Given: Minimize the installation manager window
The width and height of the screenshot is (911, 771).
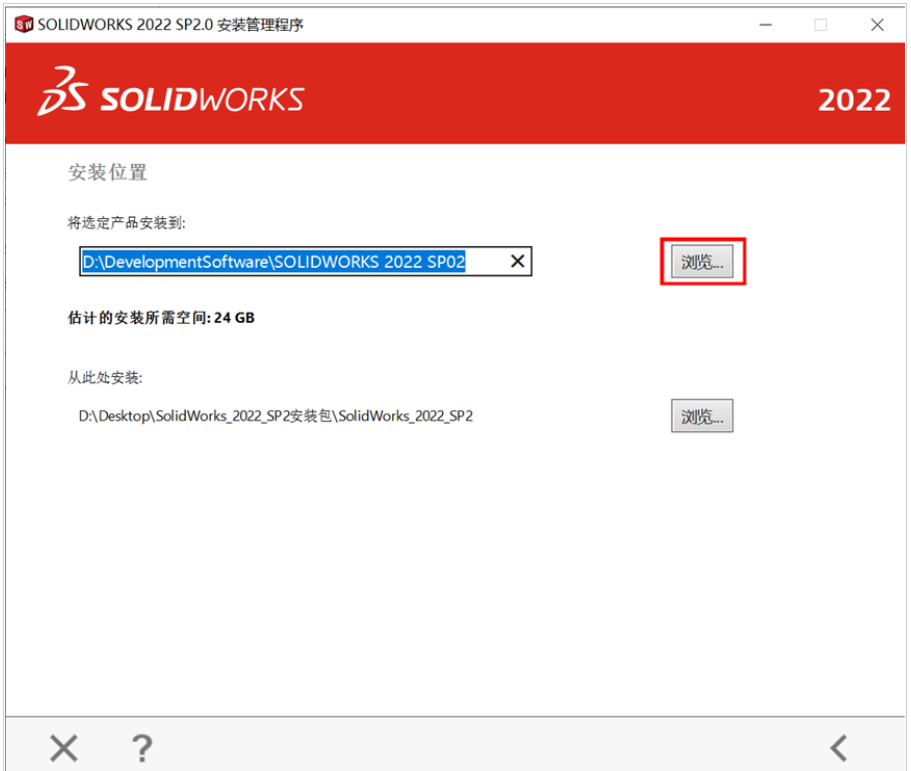Looking at the screenshot, I should (766, 24).
